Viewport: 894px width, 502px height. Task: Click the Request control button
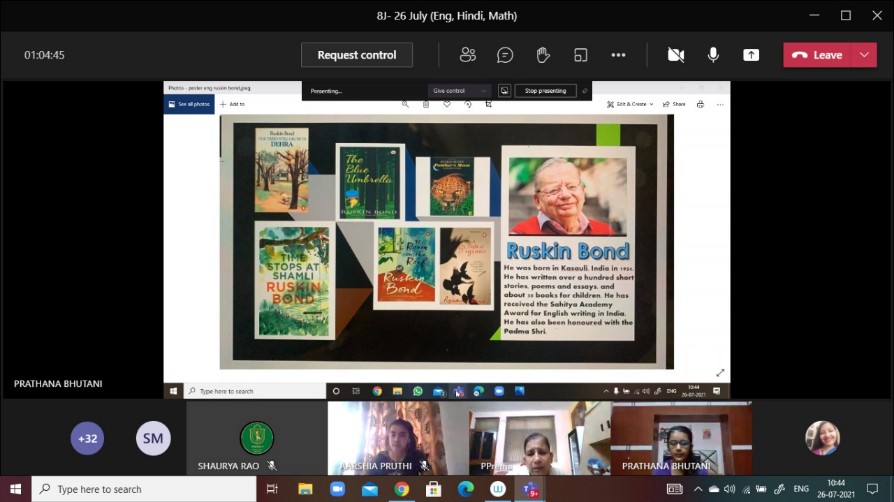pos(357,55)
